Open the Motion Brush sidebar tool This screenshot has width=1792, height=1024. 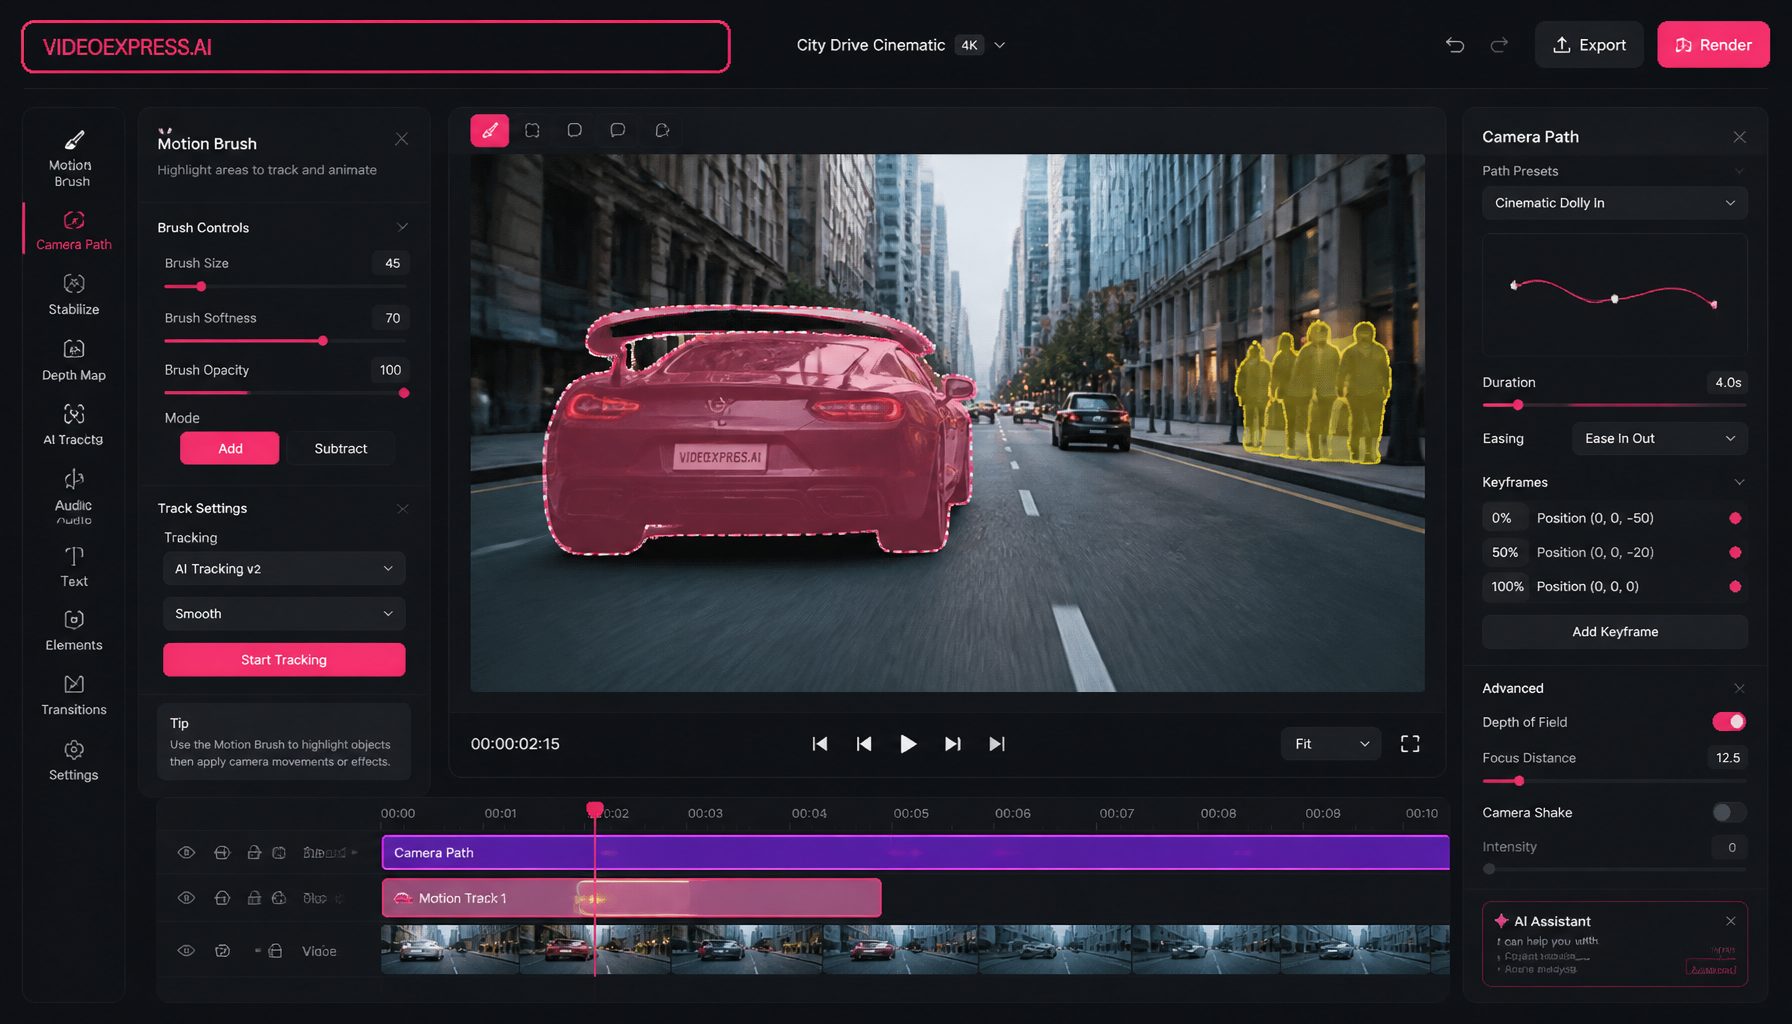pos(72,158)
